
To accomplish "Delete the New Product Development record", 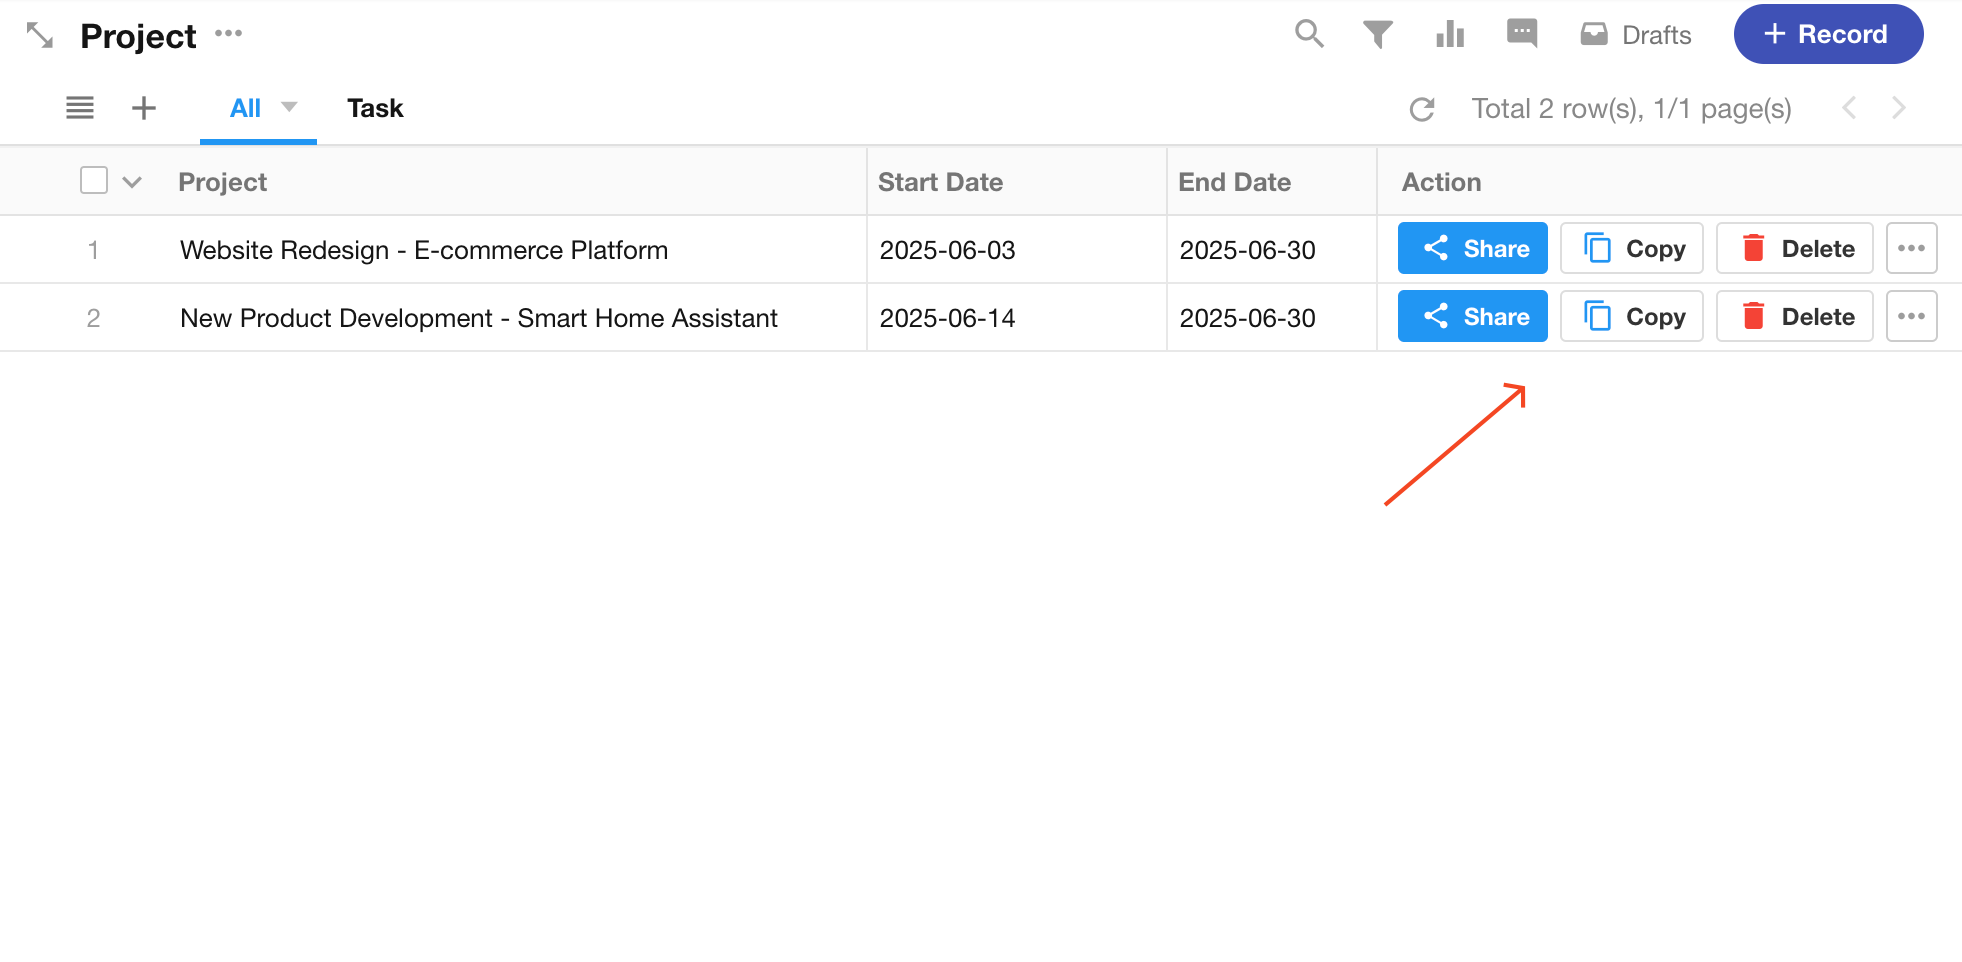I will tap(1794, 317).
